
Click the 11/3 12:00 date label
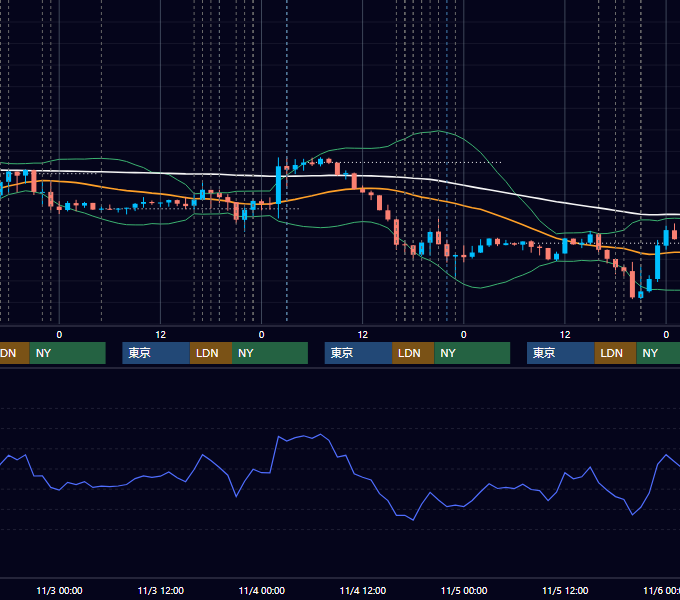tap(160, 590)
